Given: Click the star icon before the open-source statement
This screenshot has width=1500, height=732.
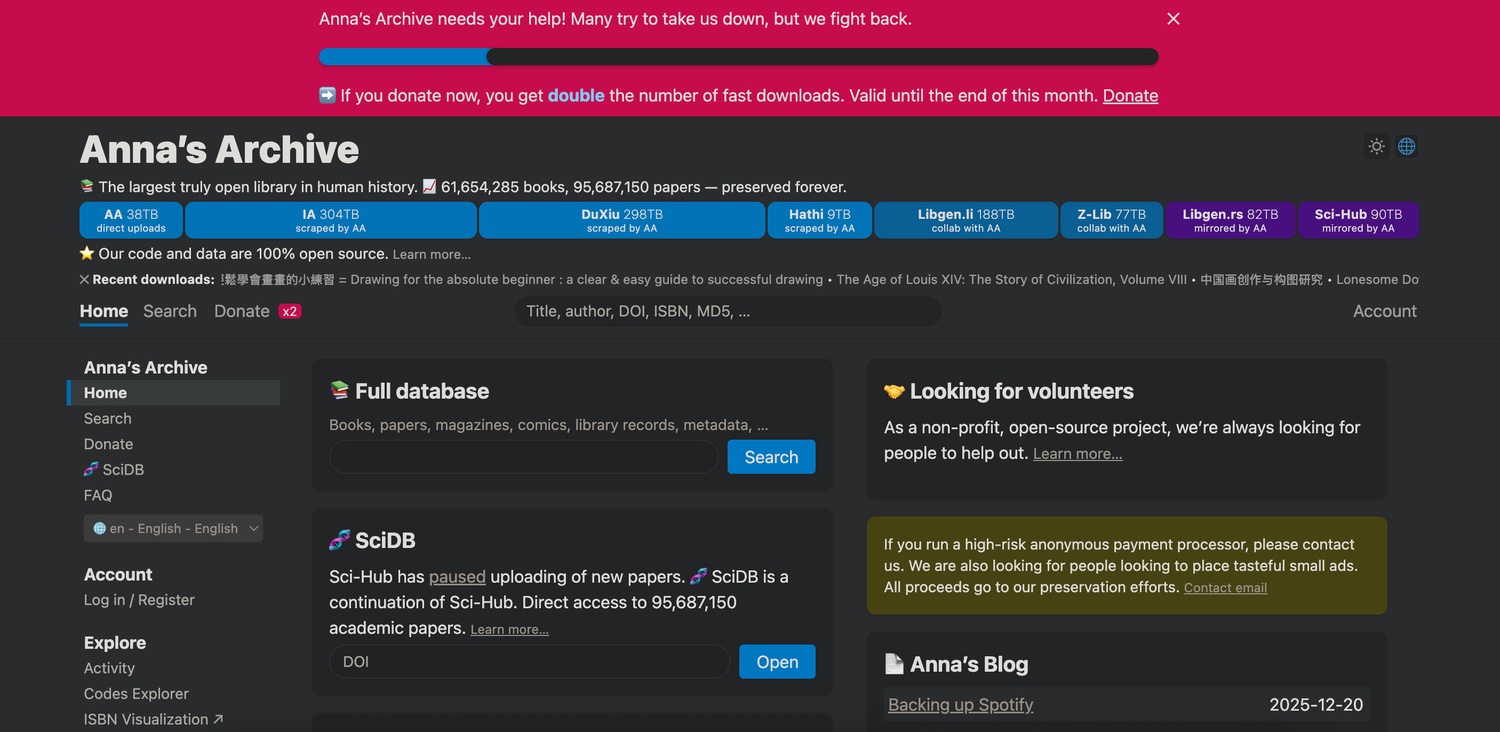Looking at the screenshot, I should 86,253.
